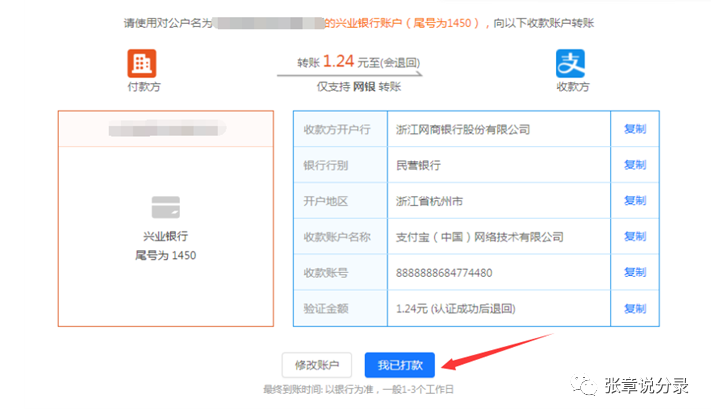Click the blurred account name header
The height and width of the screenshot is (416, 711).
tap(164, 129)
